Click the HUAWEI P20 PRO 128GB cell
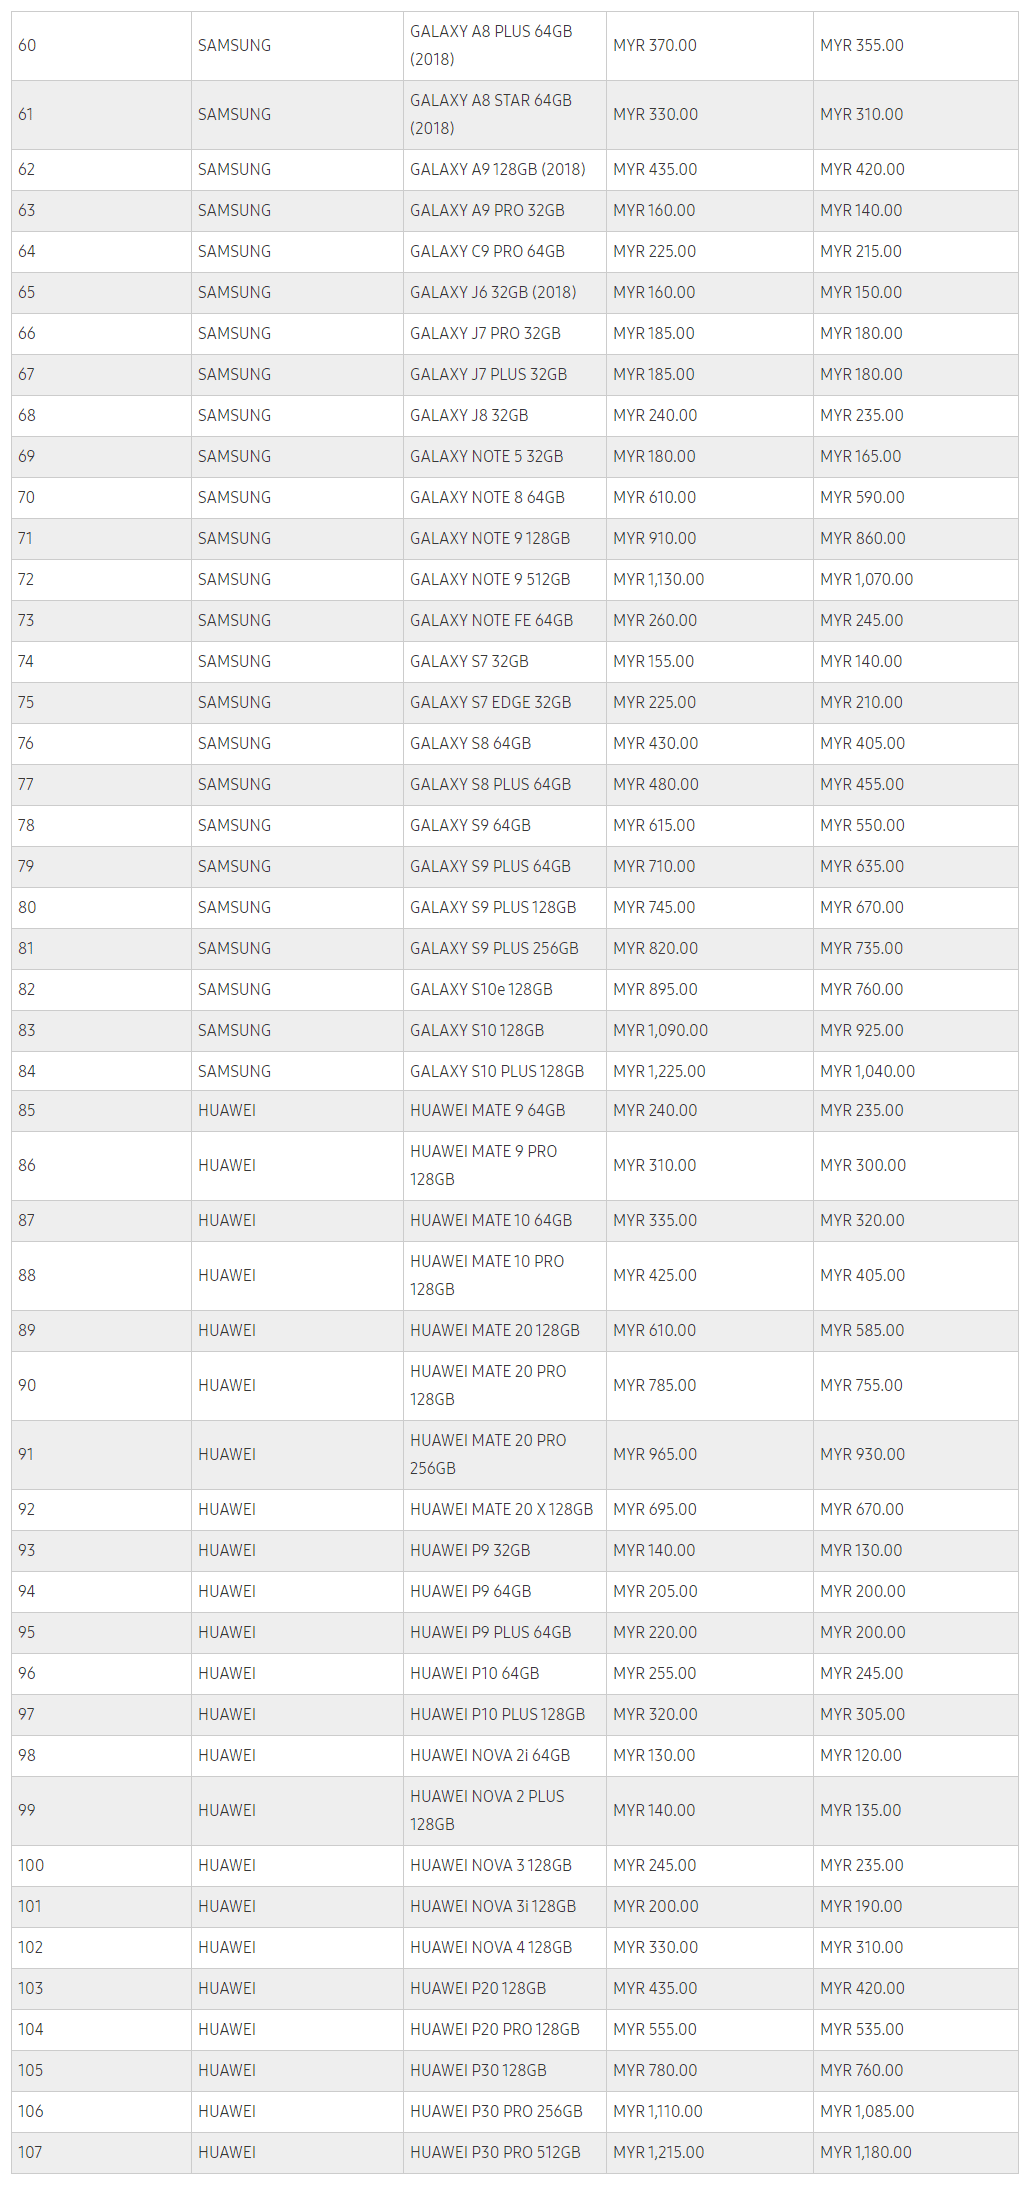1033x2186 pixels. 495,2029
